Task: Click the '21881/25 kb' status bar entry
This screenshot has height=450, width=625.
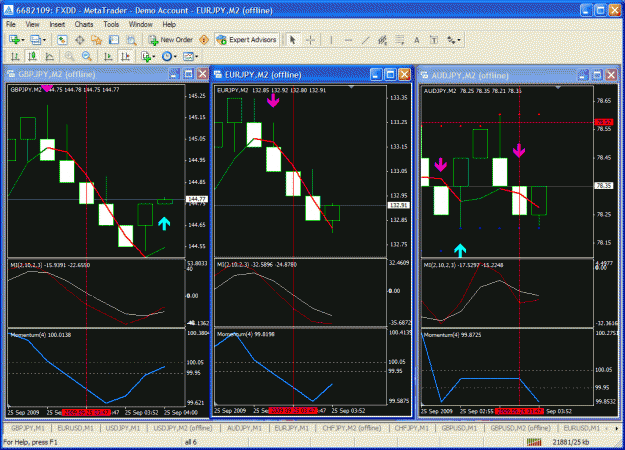Action: (x=571, y=442)
